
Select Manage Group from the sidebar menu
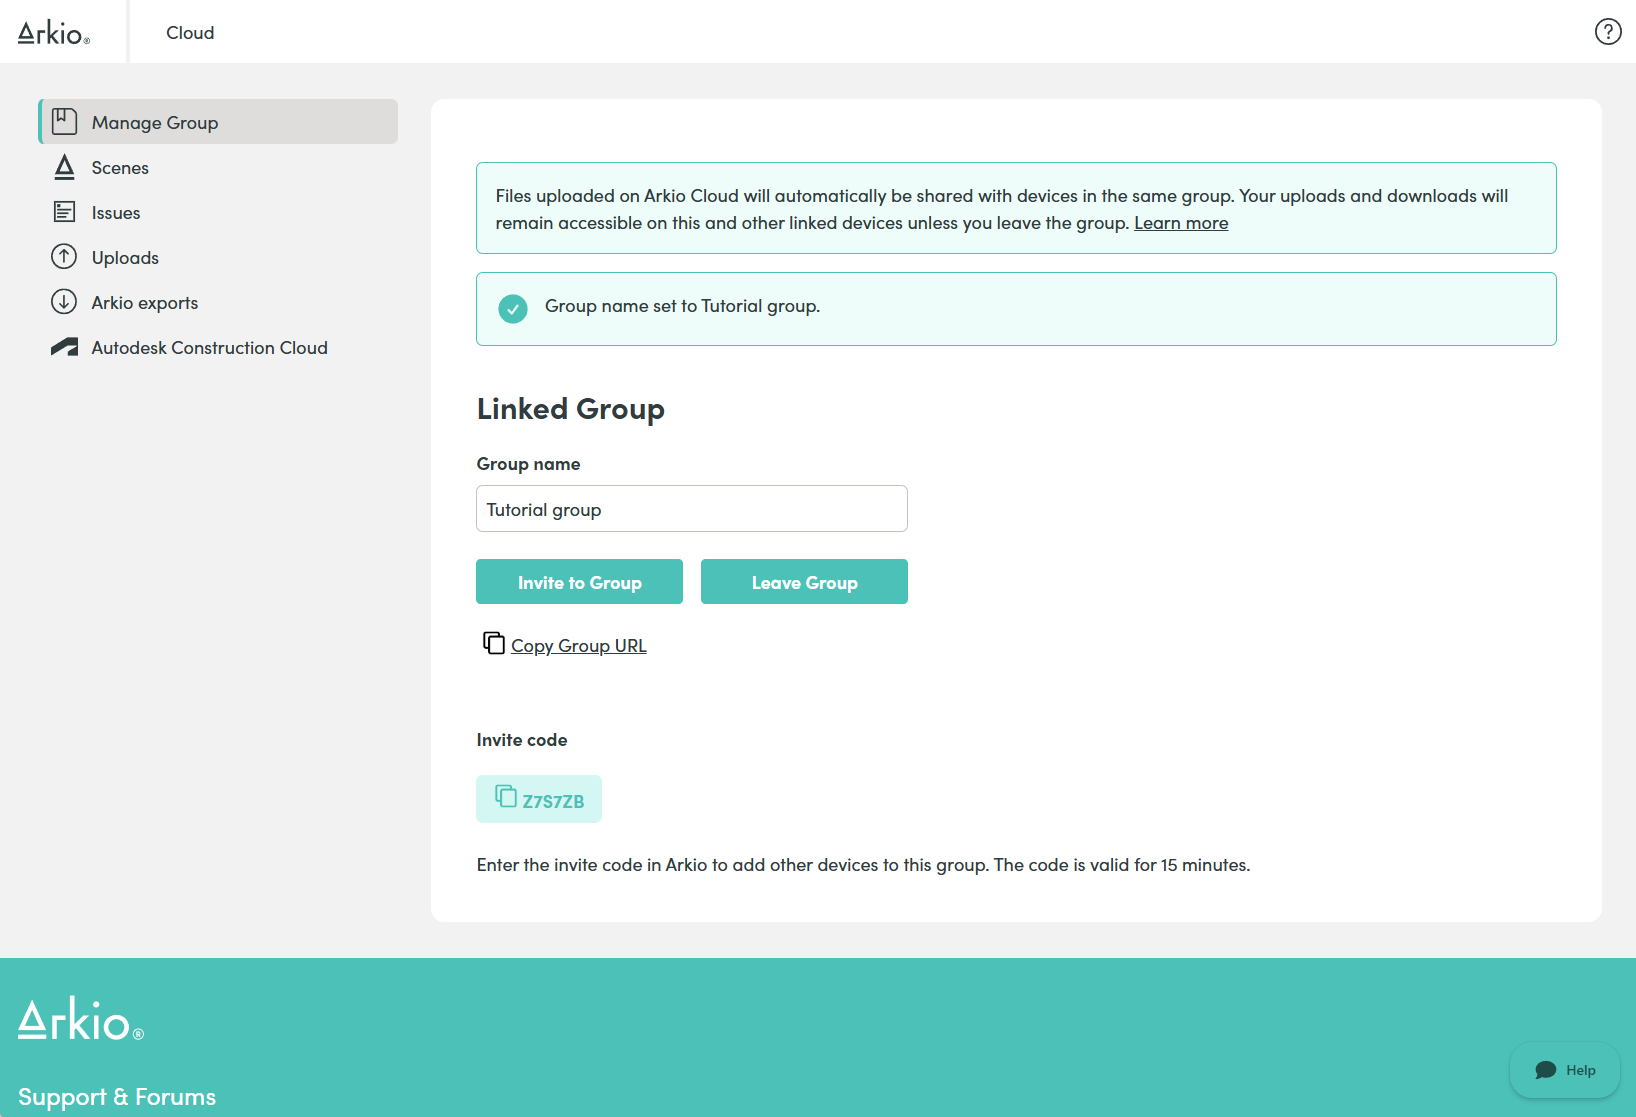(155, 121)
